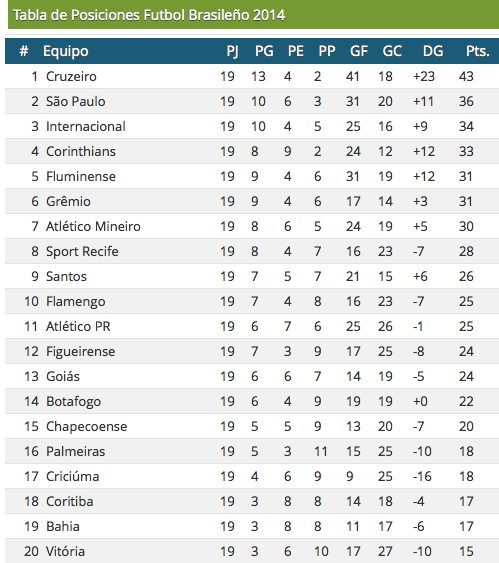Select the Grêmio team name
The width and height of the screenshot is (499, 563).
pos(68,201)
